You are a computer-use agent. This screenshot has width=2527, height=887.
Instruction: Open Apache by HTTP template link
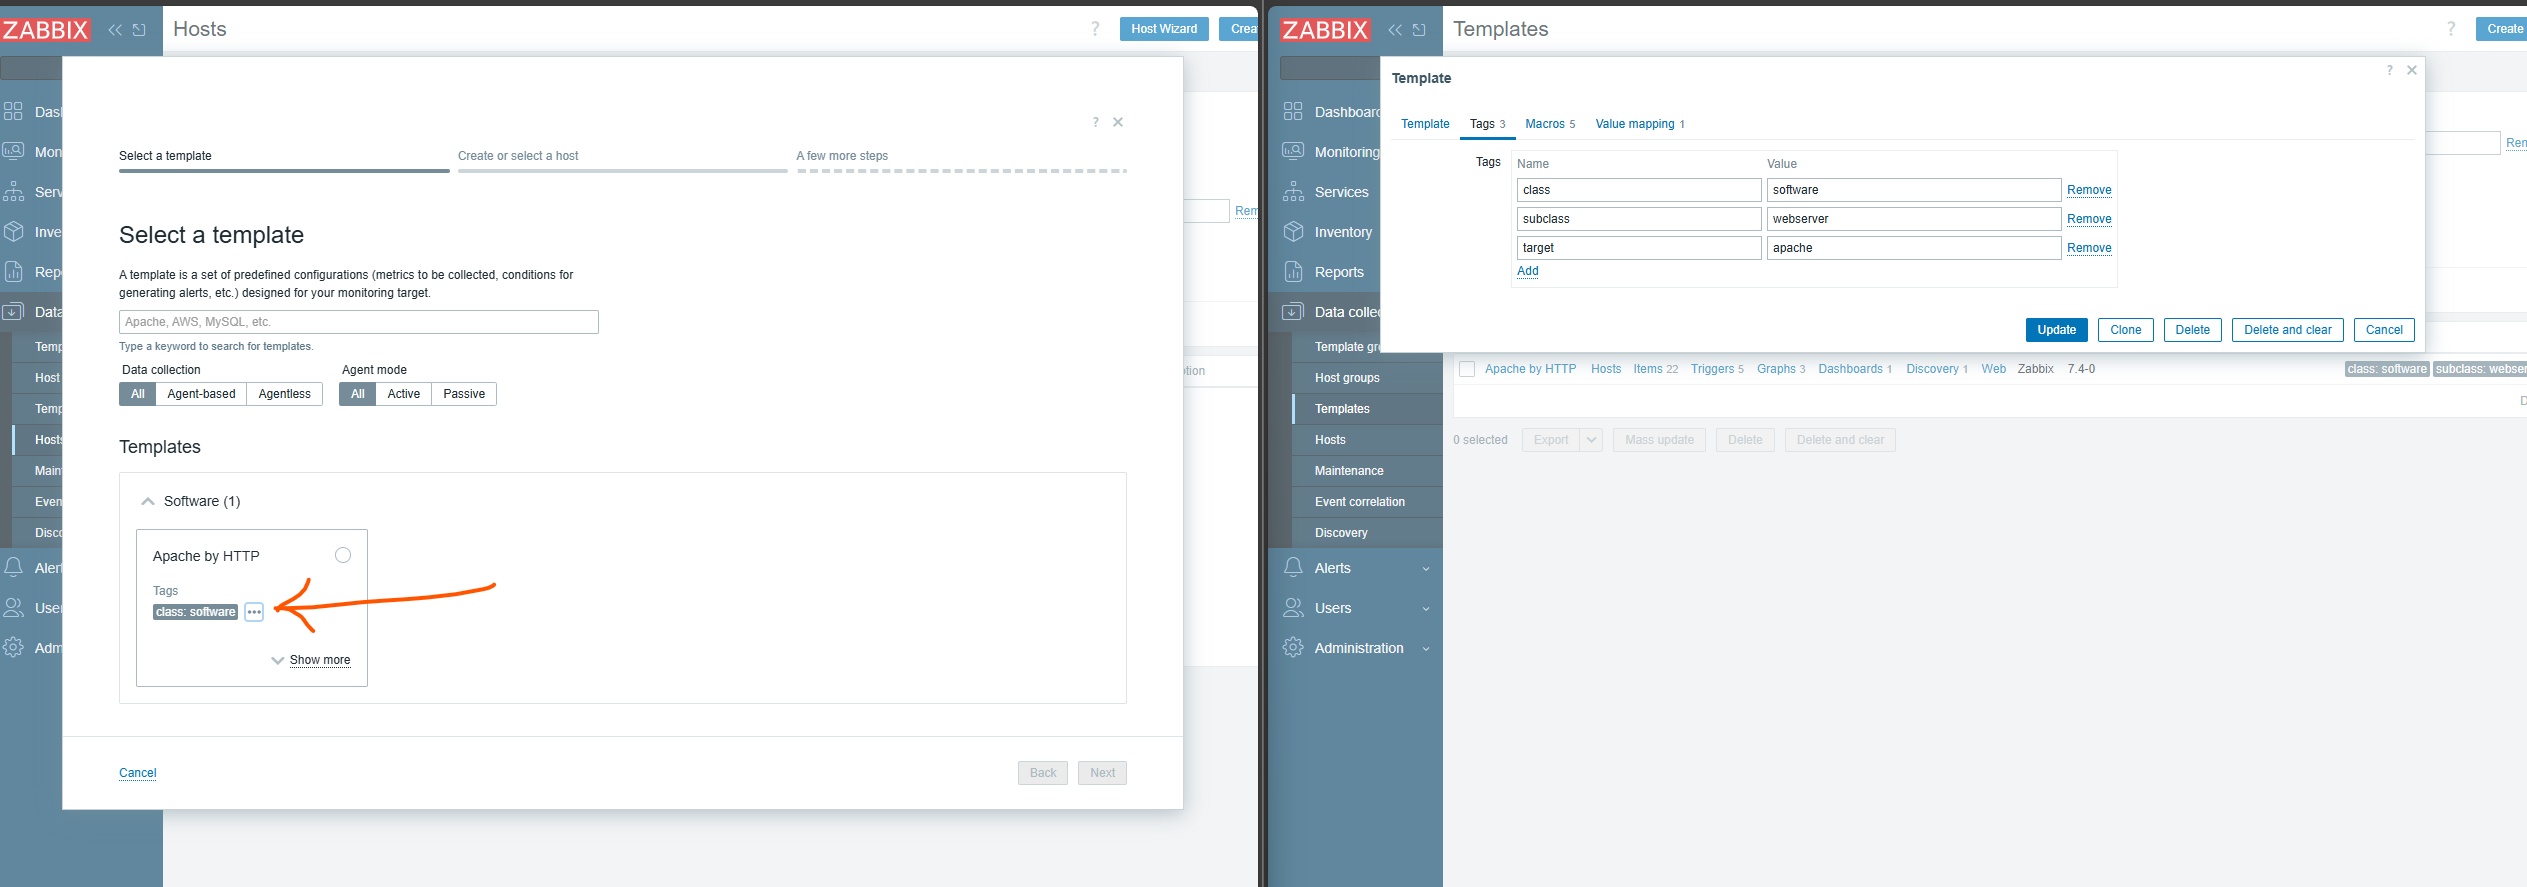[x=1530, y=369]
